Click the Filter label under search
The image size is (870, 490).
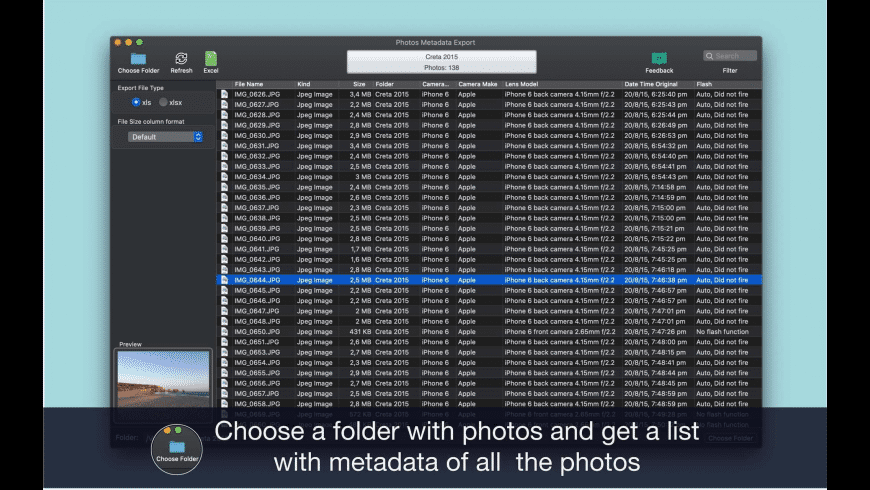point(730,70)
